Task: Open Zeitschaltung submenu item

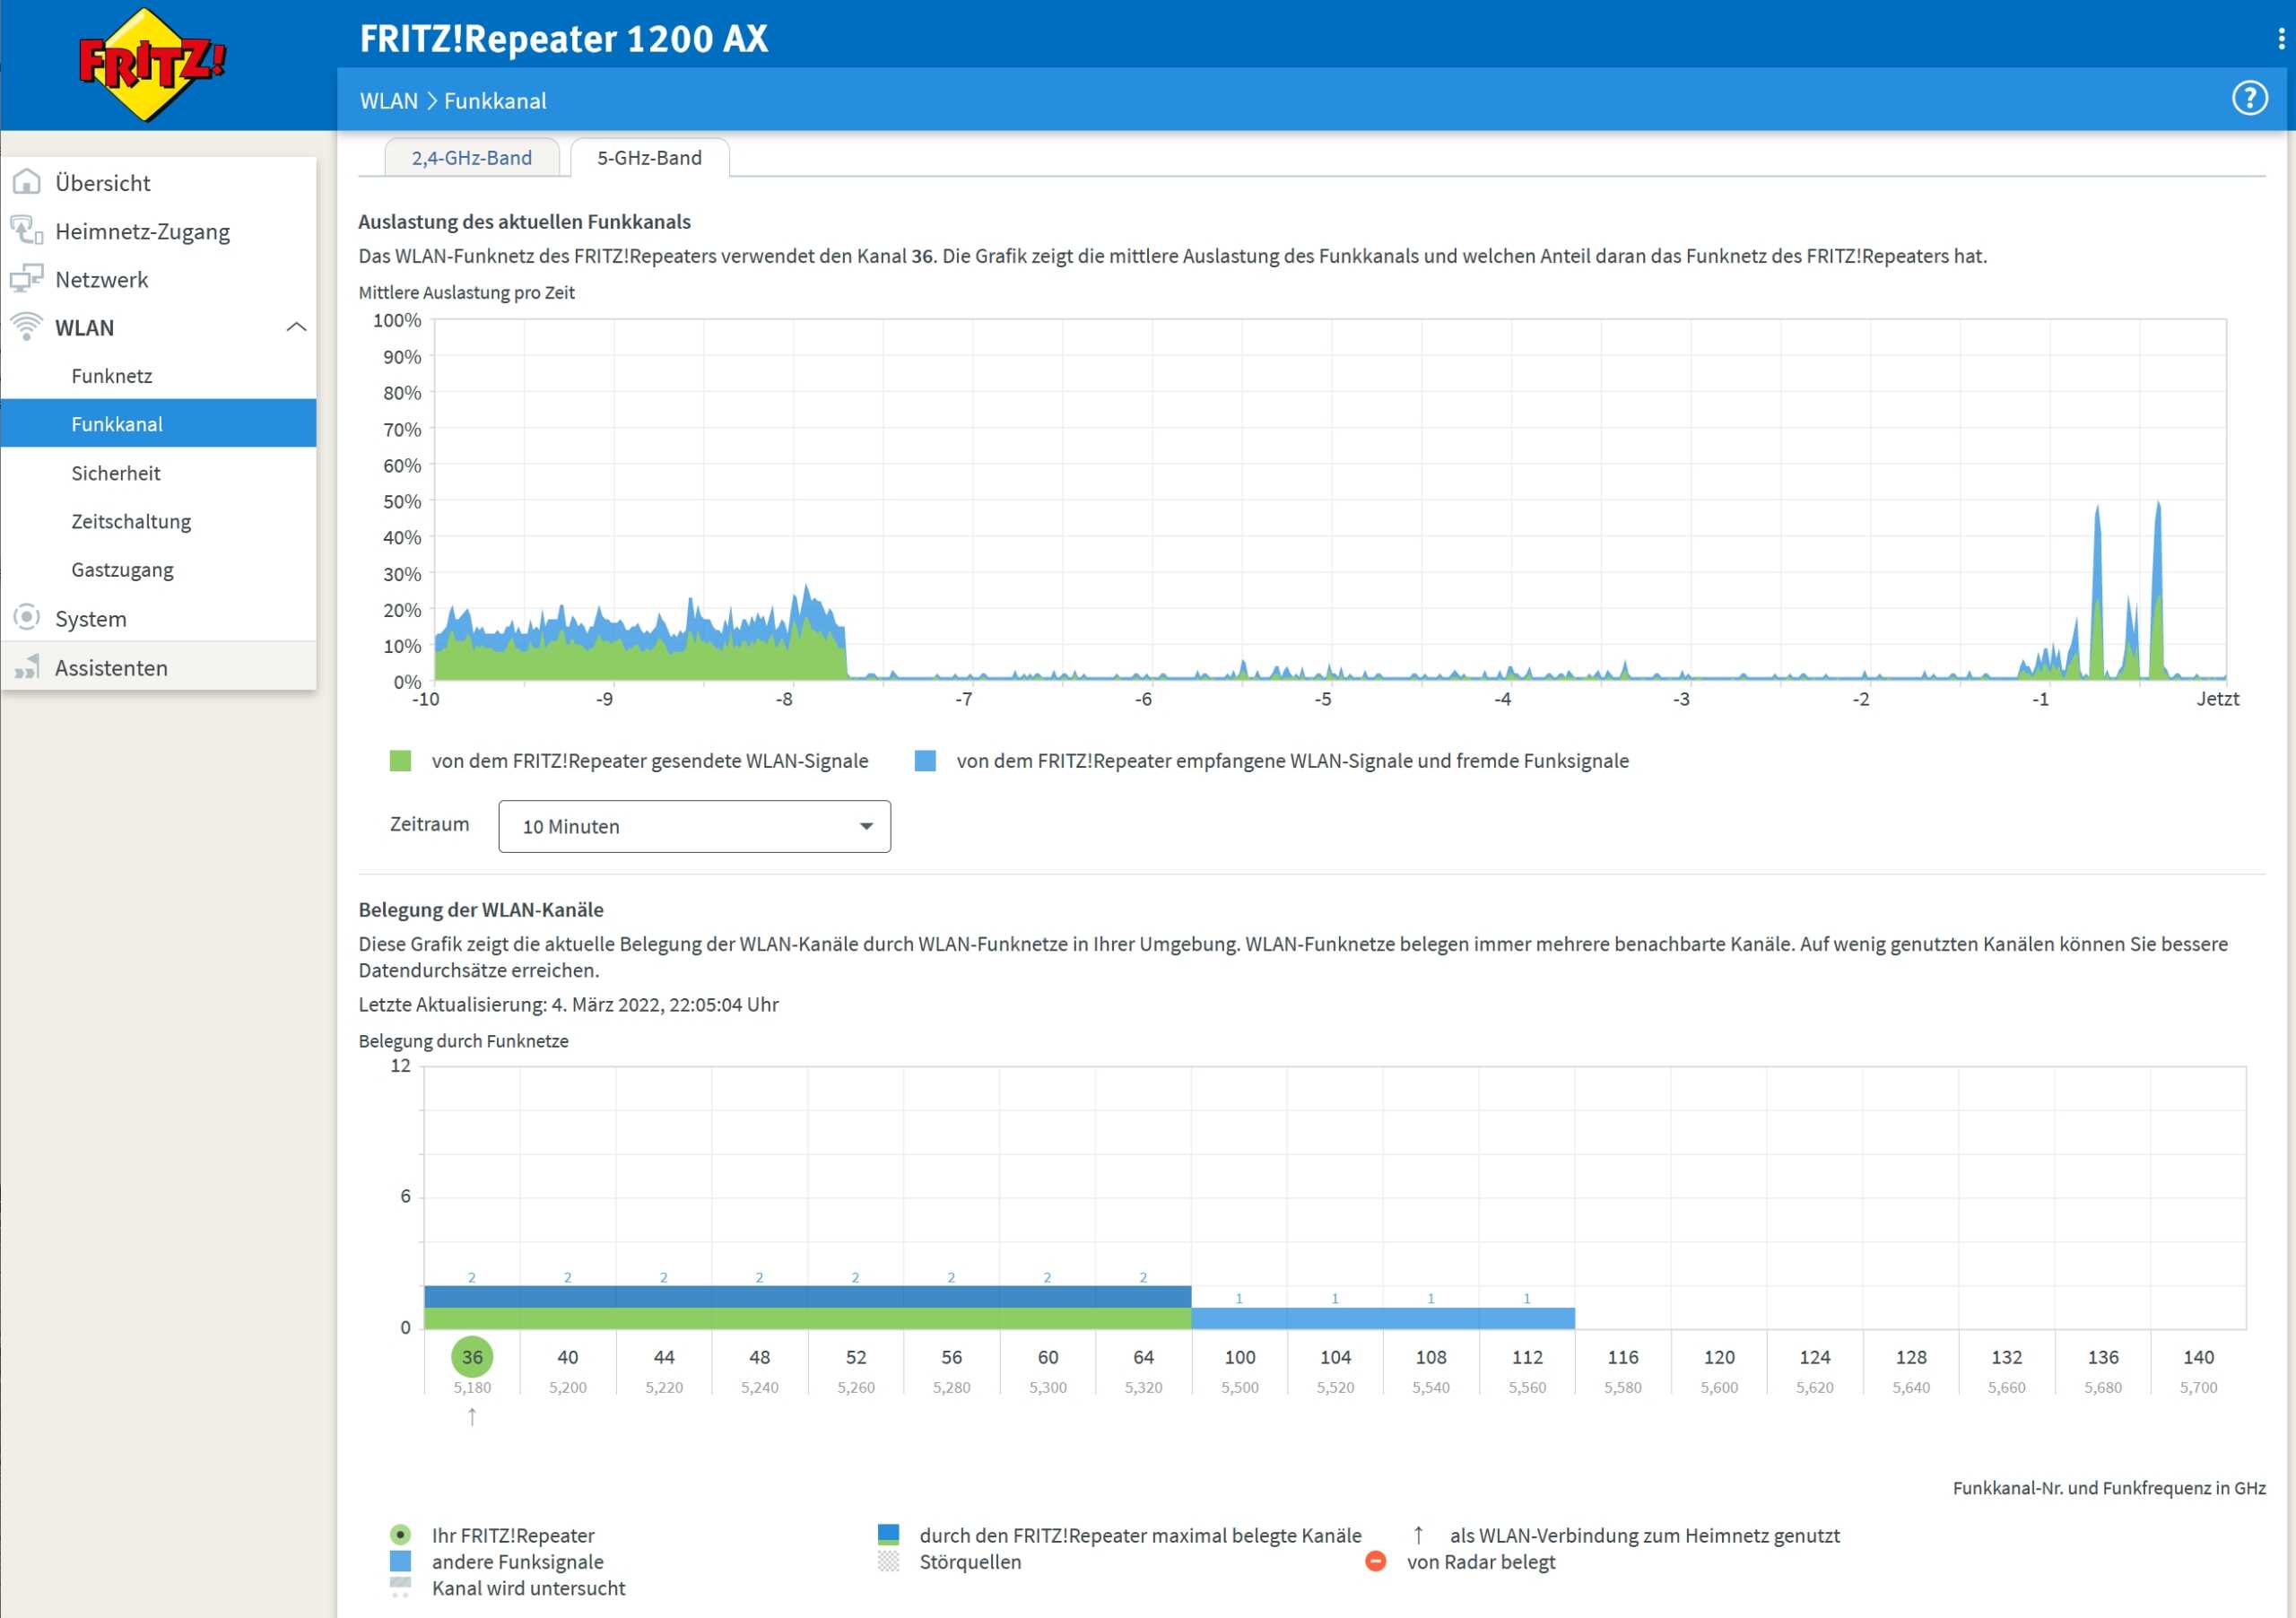Action: point(159,521)
